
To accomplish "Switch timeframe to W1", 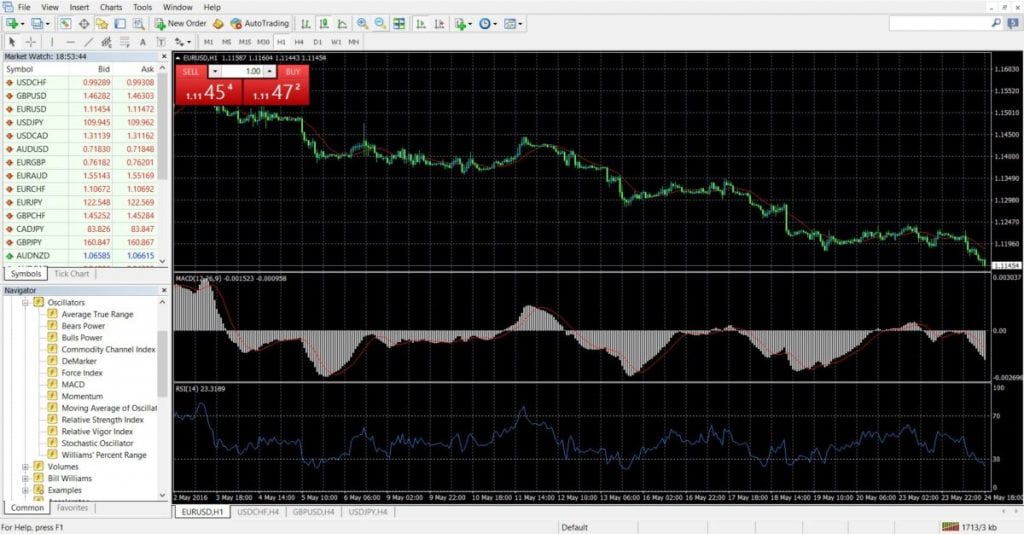I will tap(336, 42).
